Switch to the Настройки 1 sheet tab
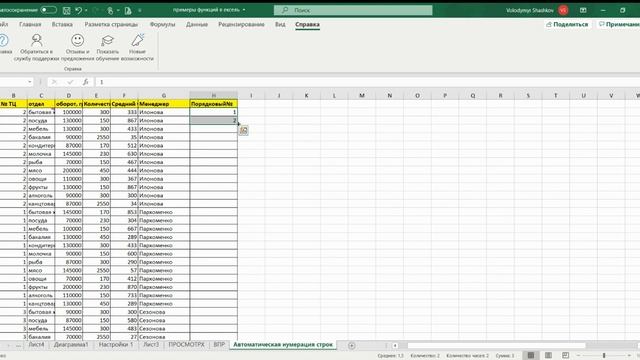The width and height of the screenshot is (640, 360). click(x=116, y=344)
